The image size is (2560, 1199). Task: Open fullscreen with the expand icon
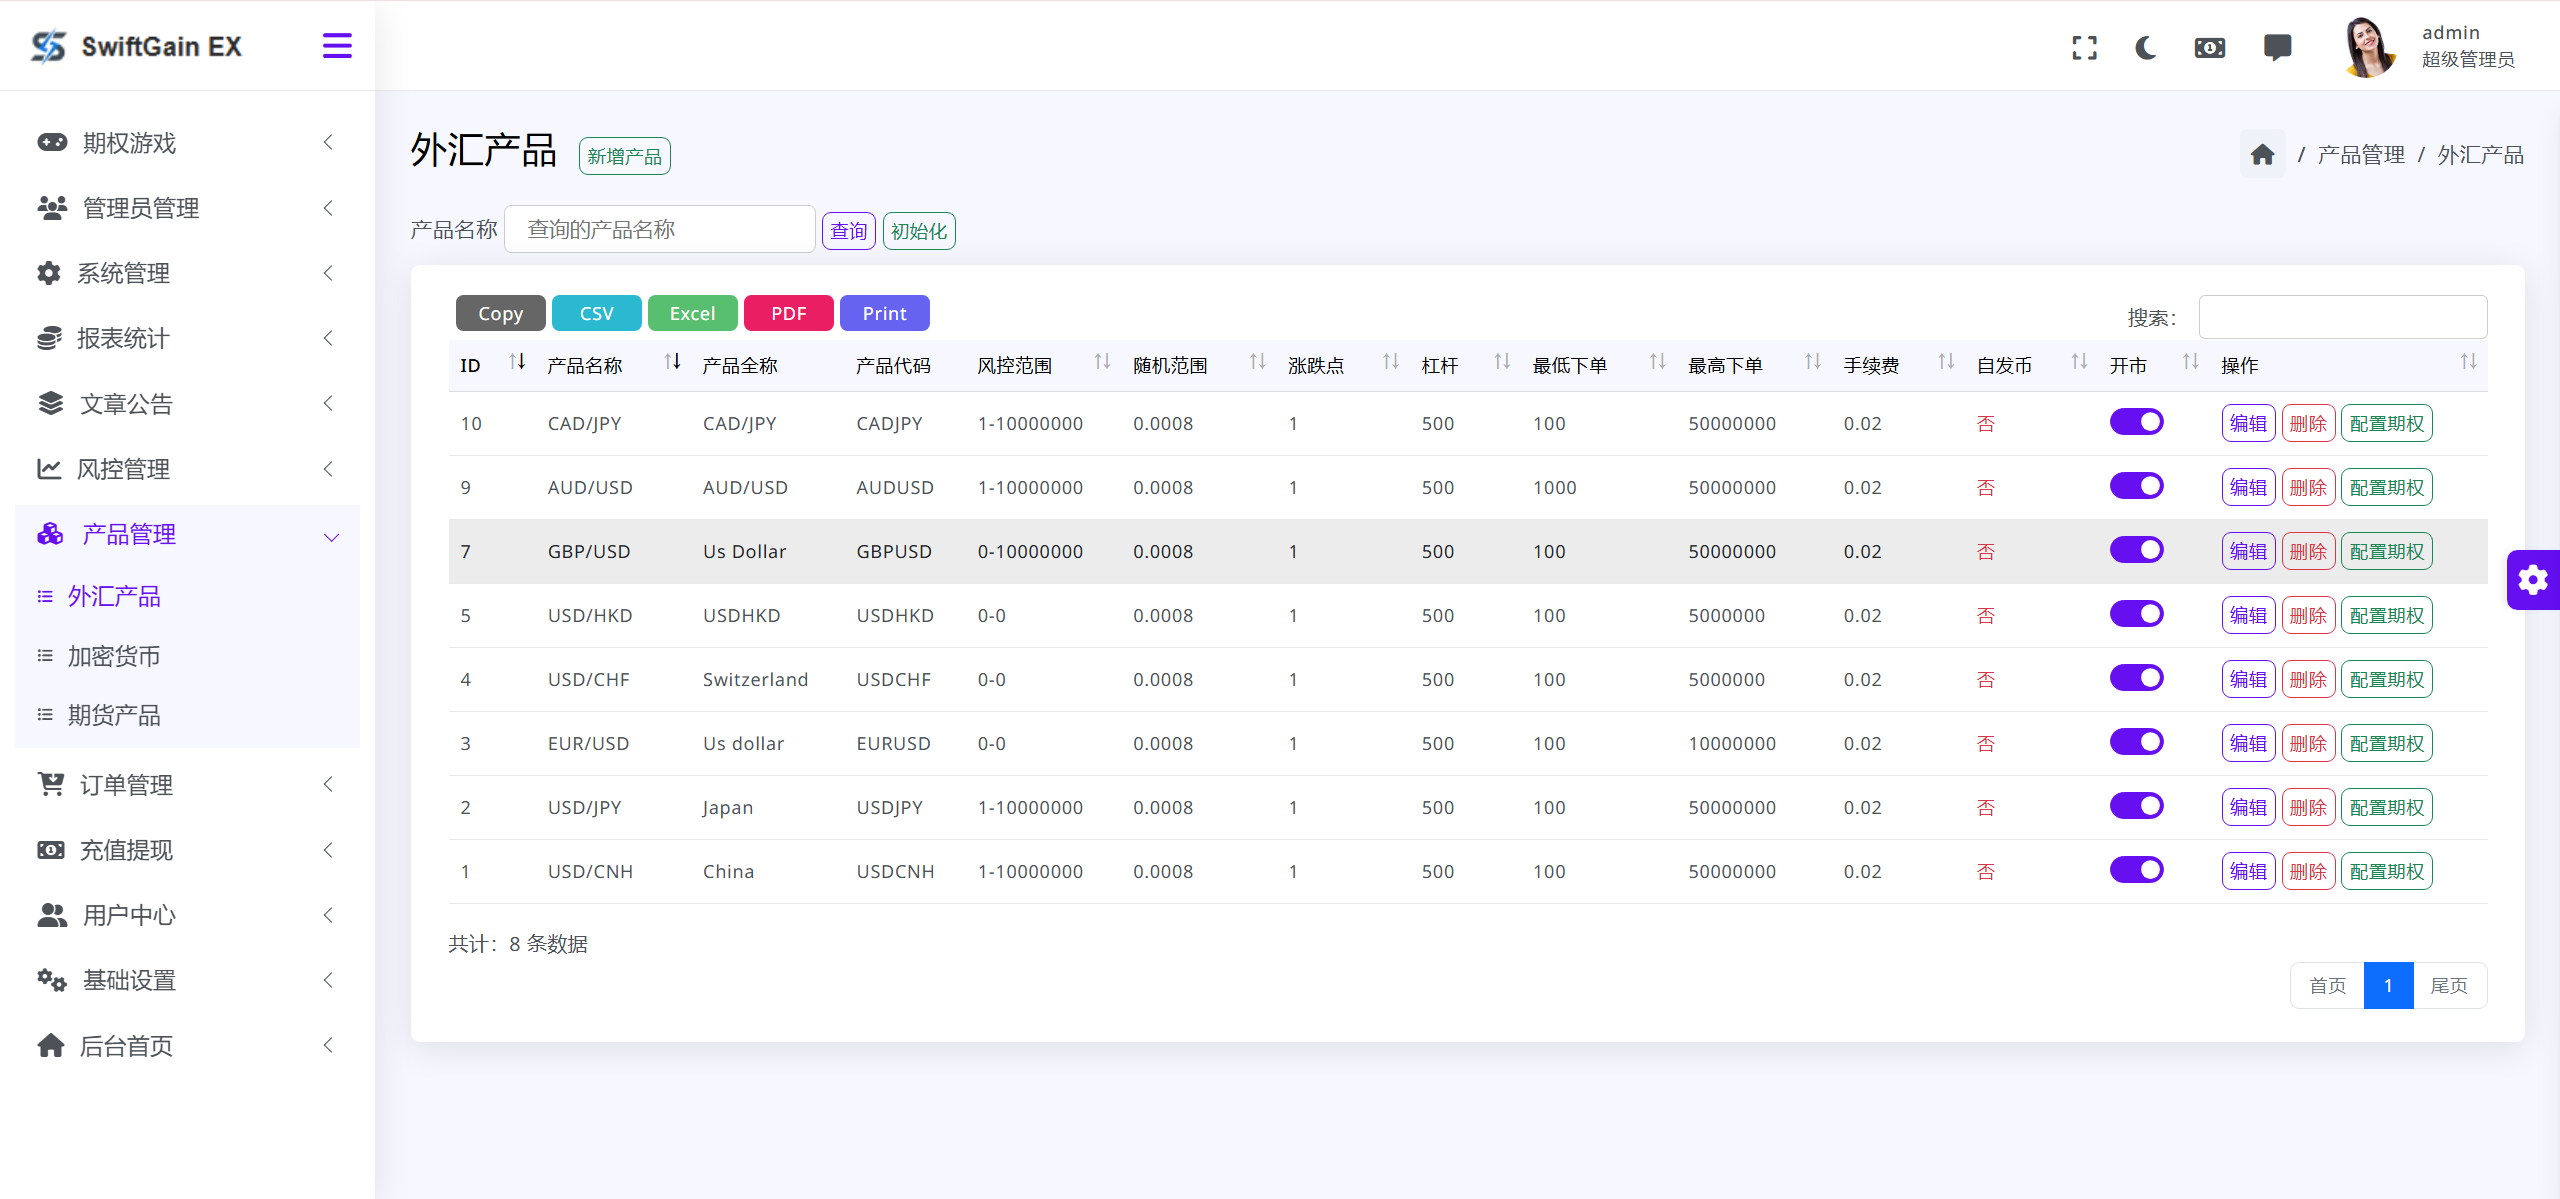pos(2084,47)
